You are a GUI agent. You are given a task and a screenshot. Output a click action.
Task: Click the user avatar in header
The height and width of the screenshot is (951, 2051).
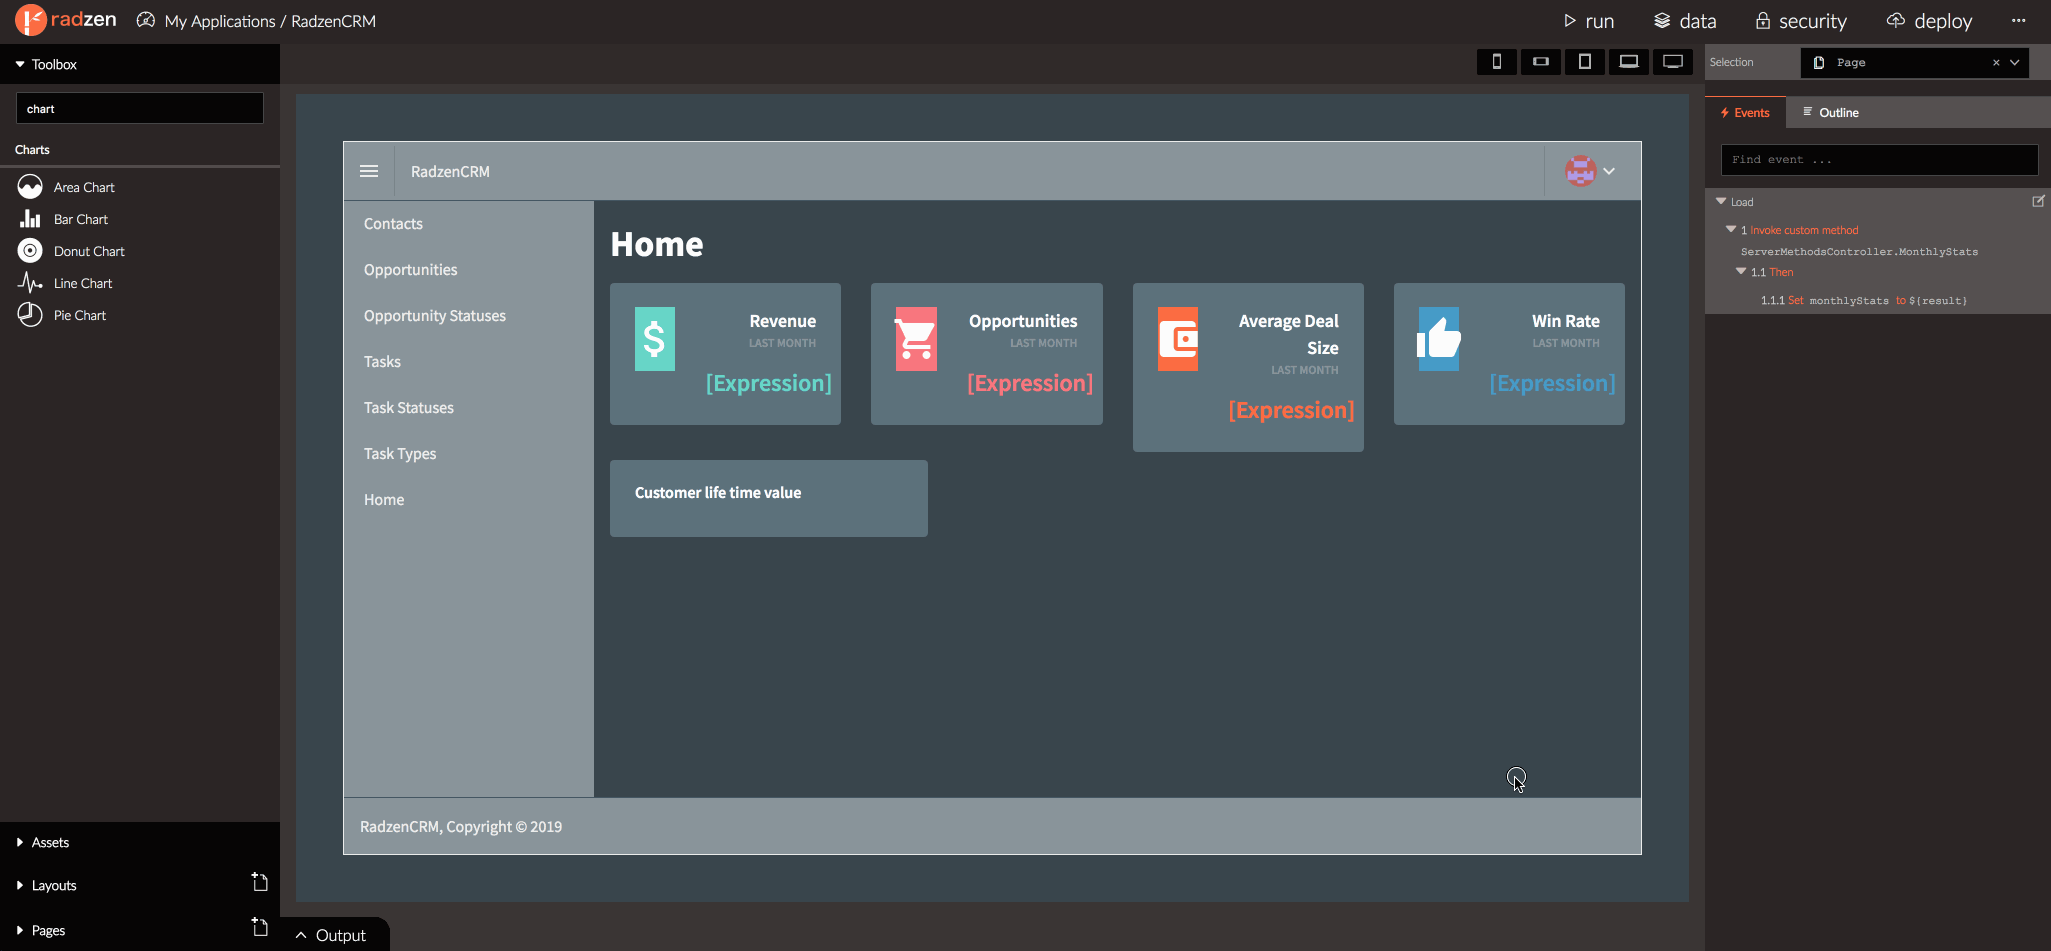(x=1580, y=171)
